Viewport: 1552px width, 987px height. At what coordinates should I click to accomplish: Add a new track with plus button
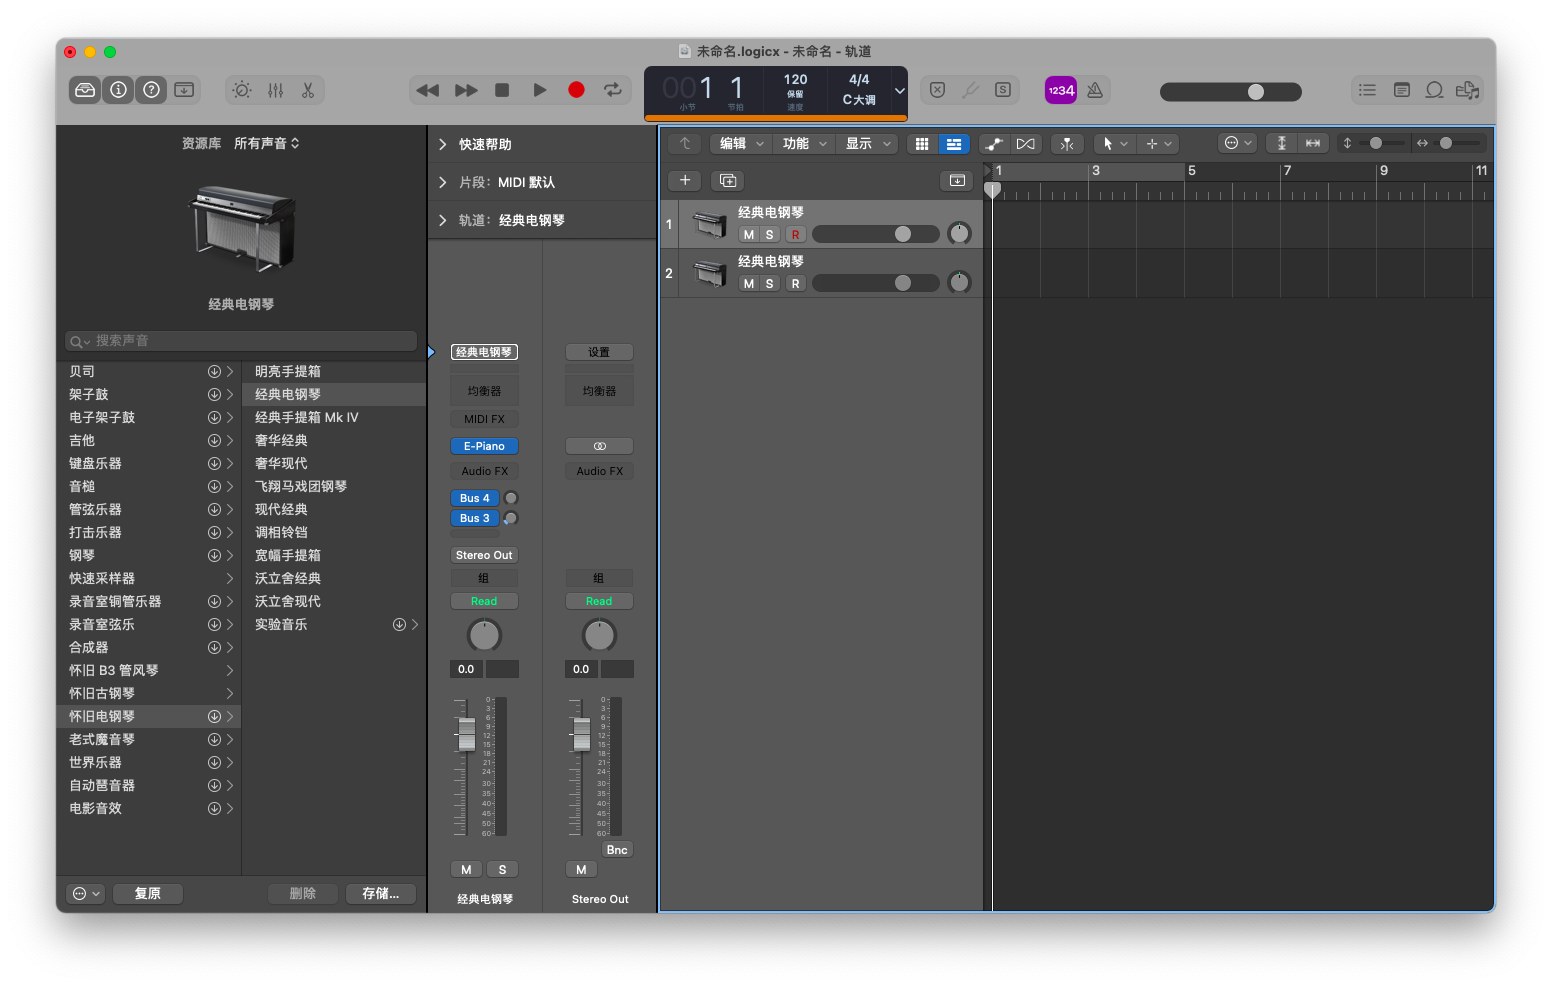685,180
